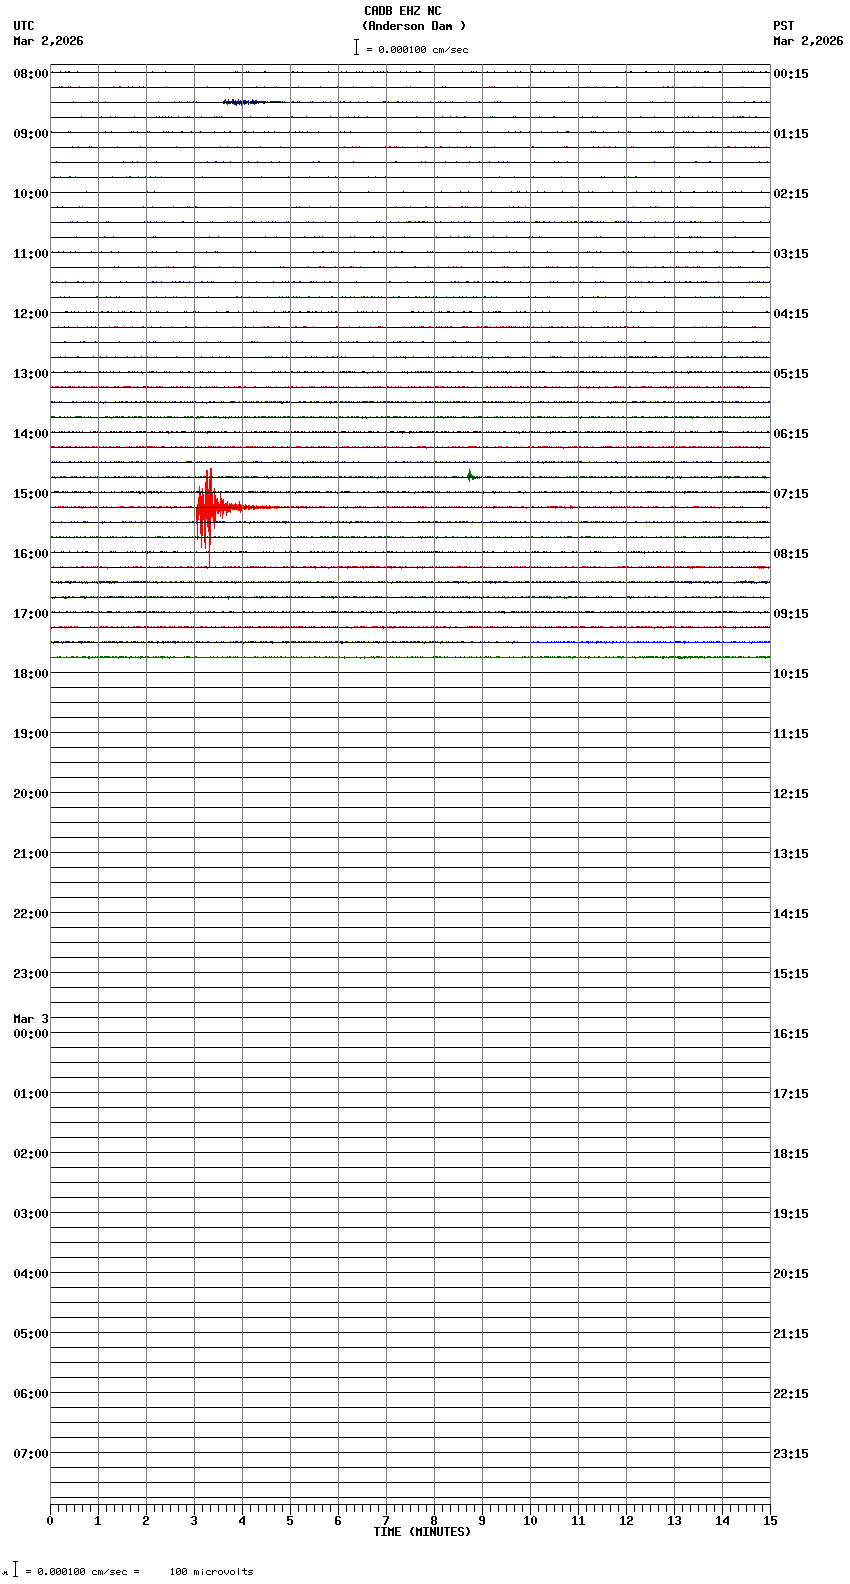Click the 'Mar 3' date change label
The height and width of the screenshot is (1584, 850).
(31, 1019)
